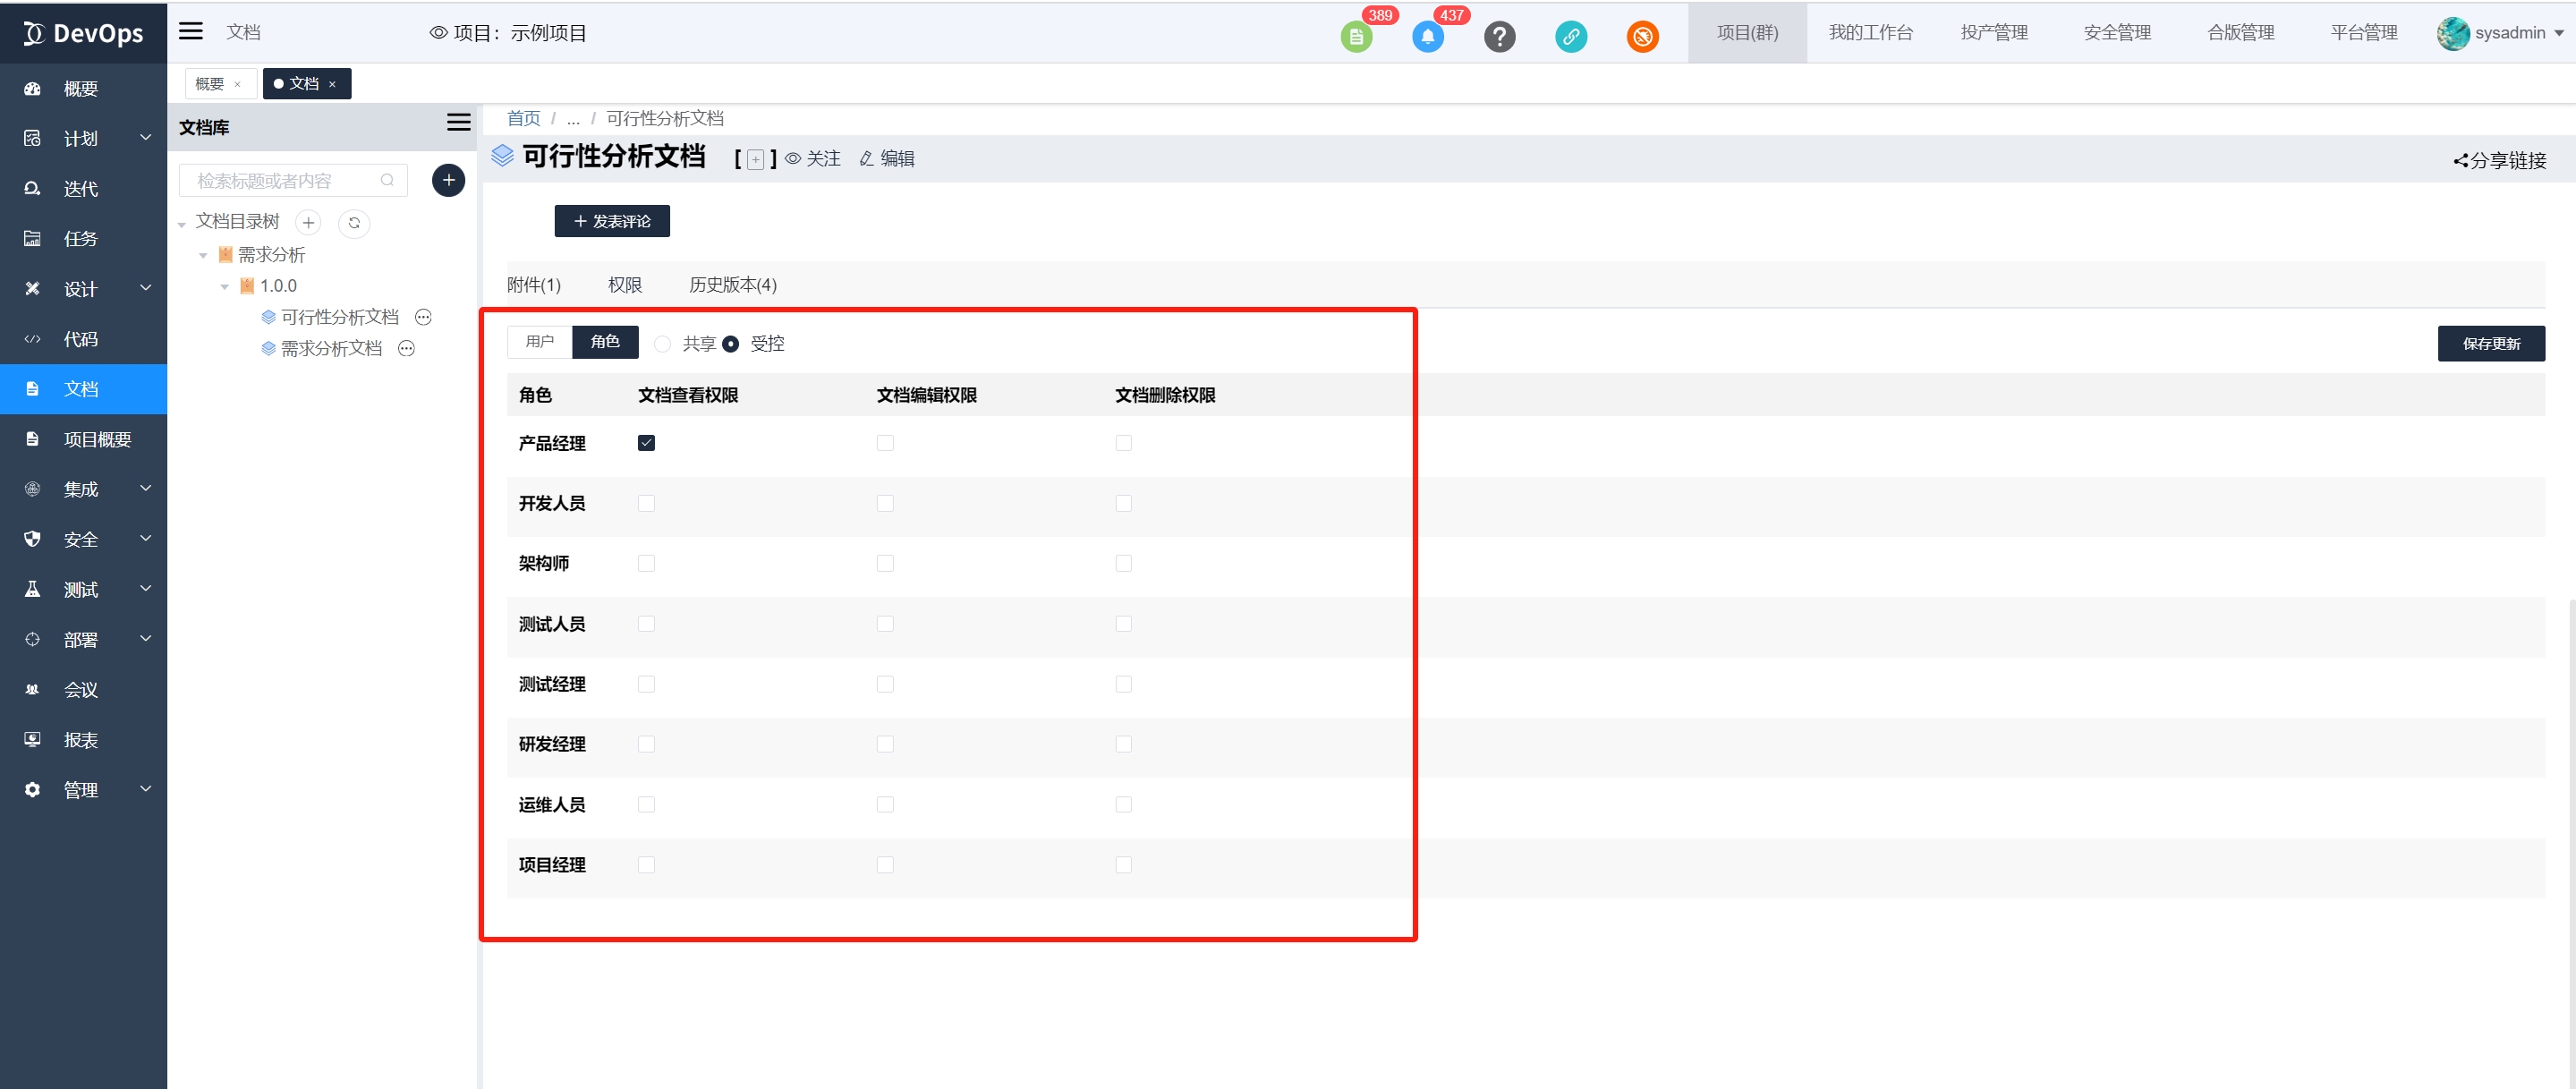Toggle the hamburger menu in the top bar
The height and width of the screenshot is (1089, 2576).
pyautogui.click(x=191, y=32)
